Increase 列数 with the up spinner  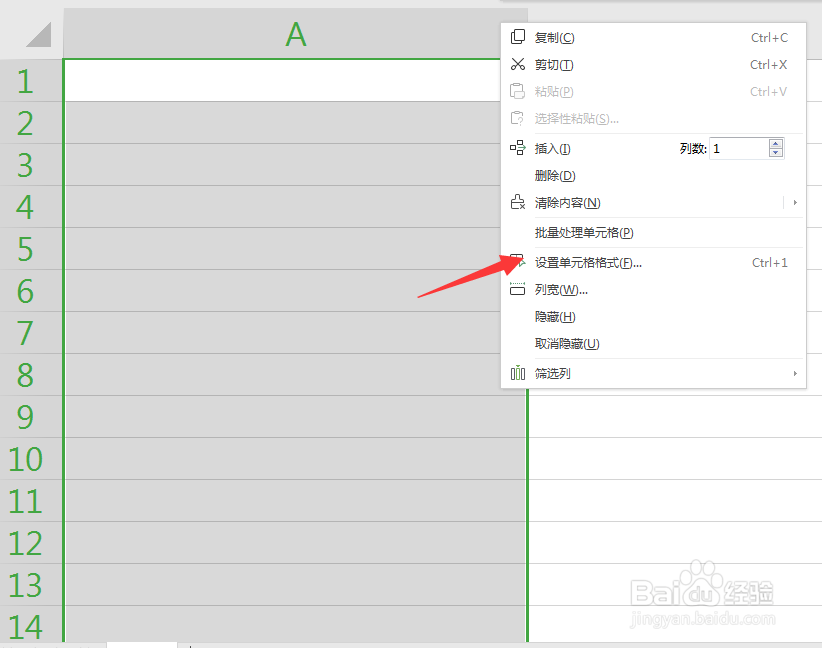(776, 144)
